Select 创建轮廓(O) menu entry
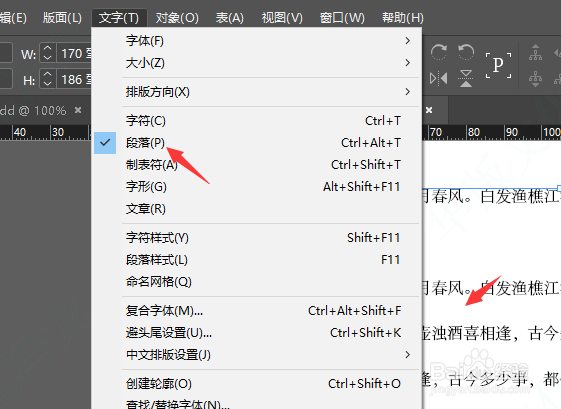561x409 pixels. coord(257,384)
